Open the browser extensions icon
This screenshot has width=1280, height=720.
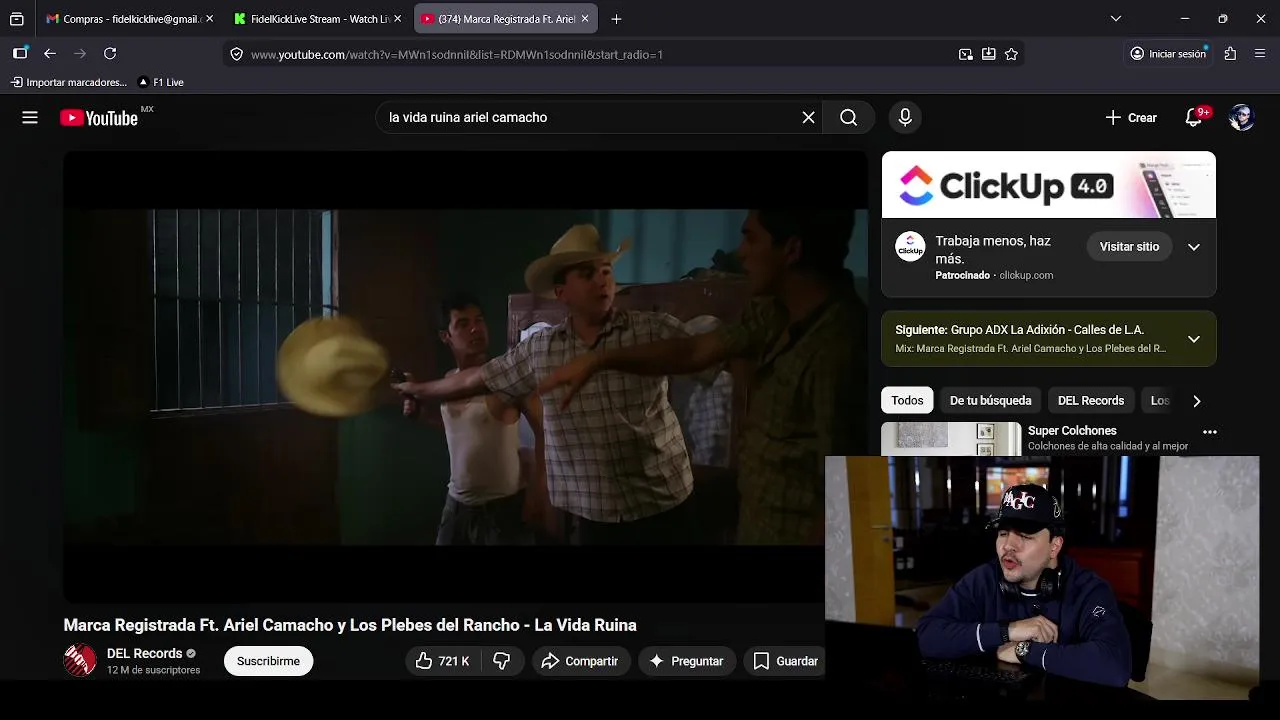click(x=1230, y=54)
